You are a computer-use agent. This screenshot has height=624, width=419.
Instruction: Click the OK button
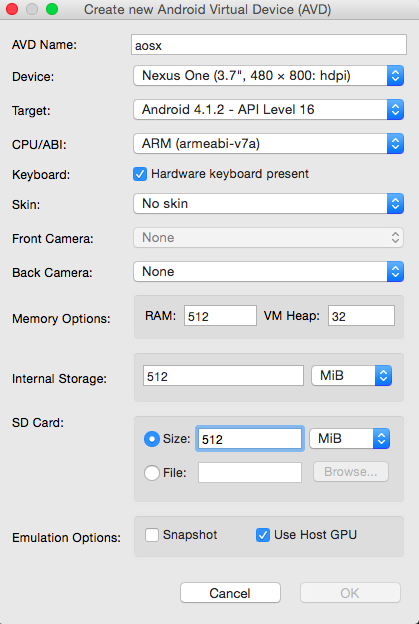(350, 593)
